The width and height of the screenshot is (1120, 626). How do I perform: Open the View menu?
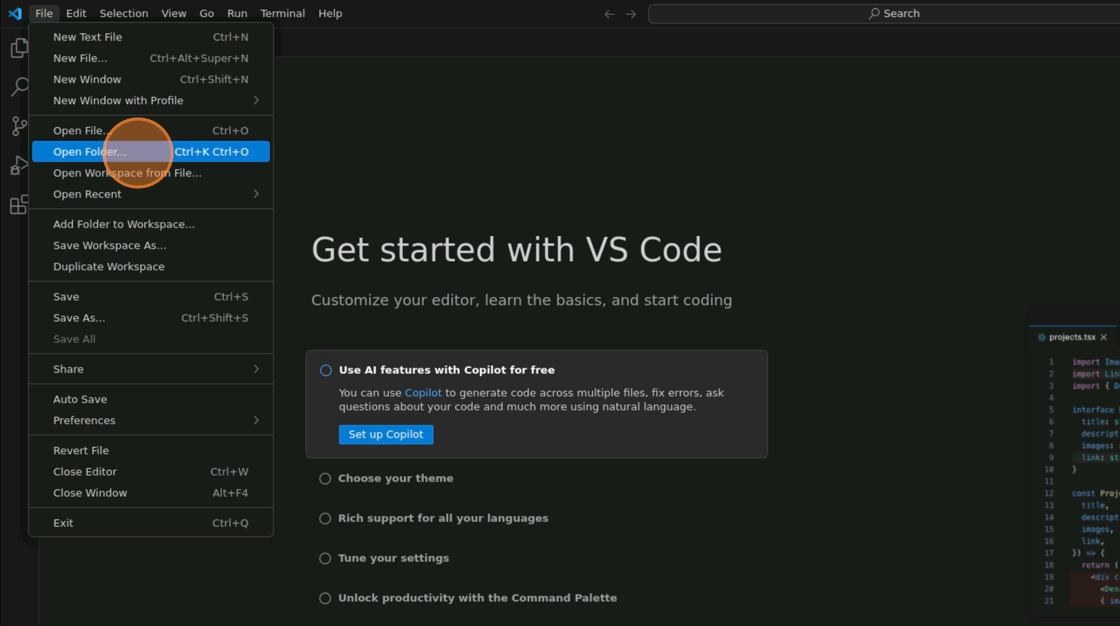174,14
